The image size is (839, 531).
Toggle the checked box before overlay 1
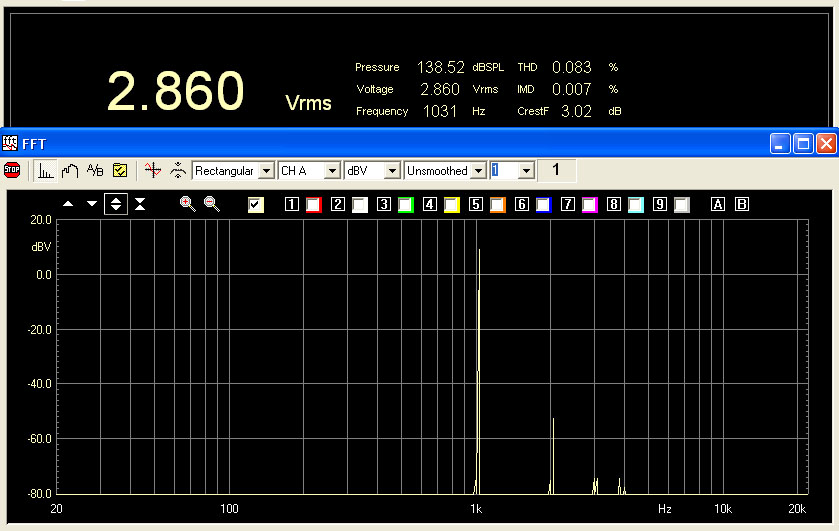256,205
